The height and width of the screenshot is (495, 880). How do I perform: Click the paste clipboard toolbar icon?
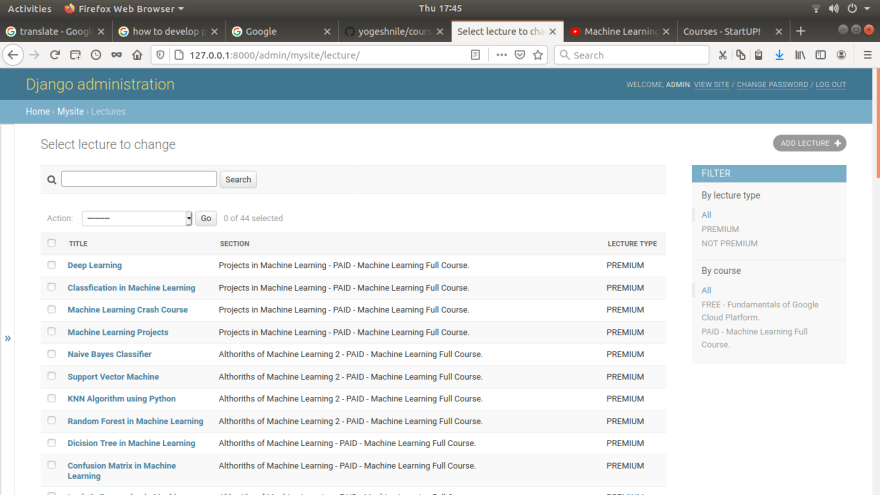758,55
